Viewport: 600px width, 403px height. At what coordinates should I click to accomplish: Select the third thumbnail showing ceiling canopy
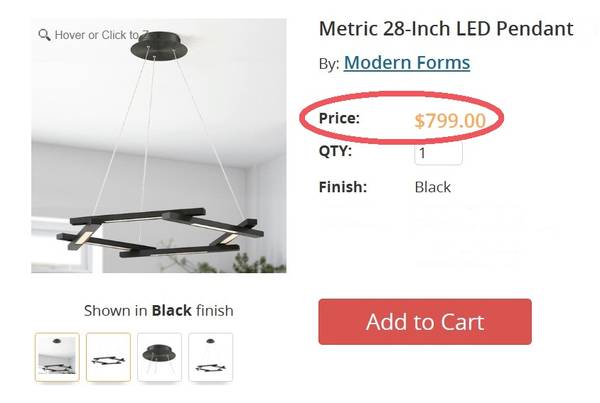(x=159, y=356)
